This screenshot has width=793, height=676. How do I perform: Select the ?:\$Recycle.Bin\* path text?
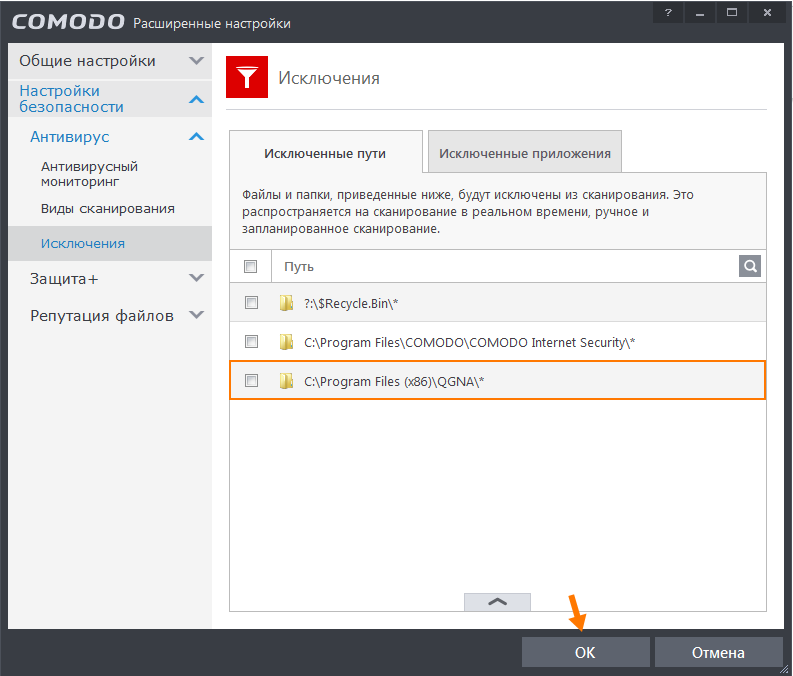pos(351,303)
